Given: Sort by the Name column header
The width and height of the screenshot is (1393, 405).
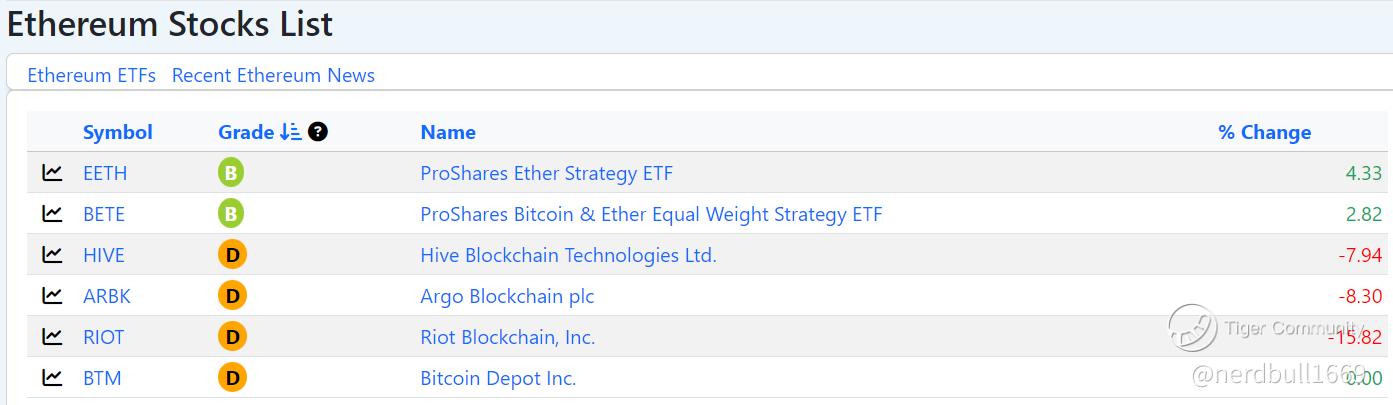Looking at the screenshot, I should click(448, 132).
